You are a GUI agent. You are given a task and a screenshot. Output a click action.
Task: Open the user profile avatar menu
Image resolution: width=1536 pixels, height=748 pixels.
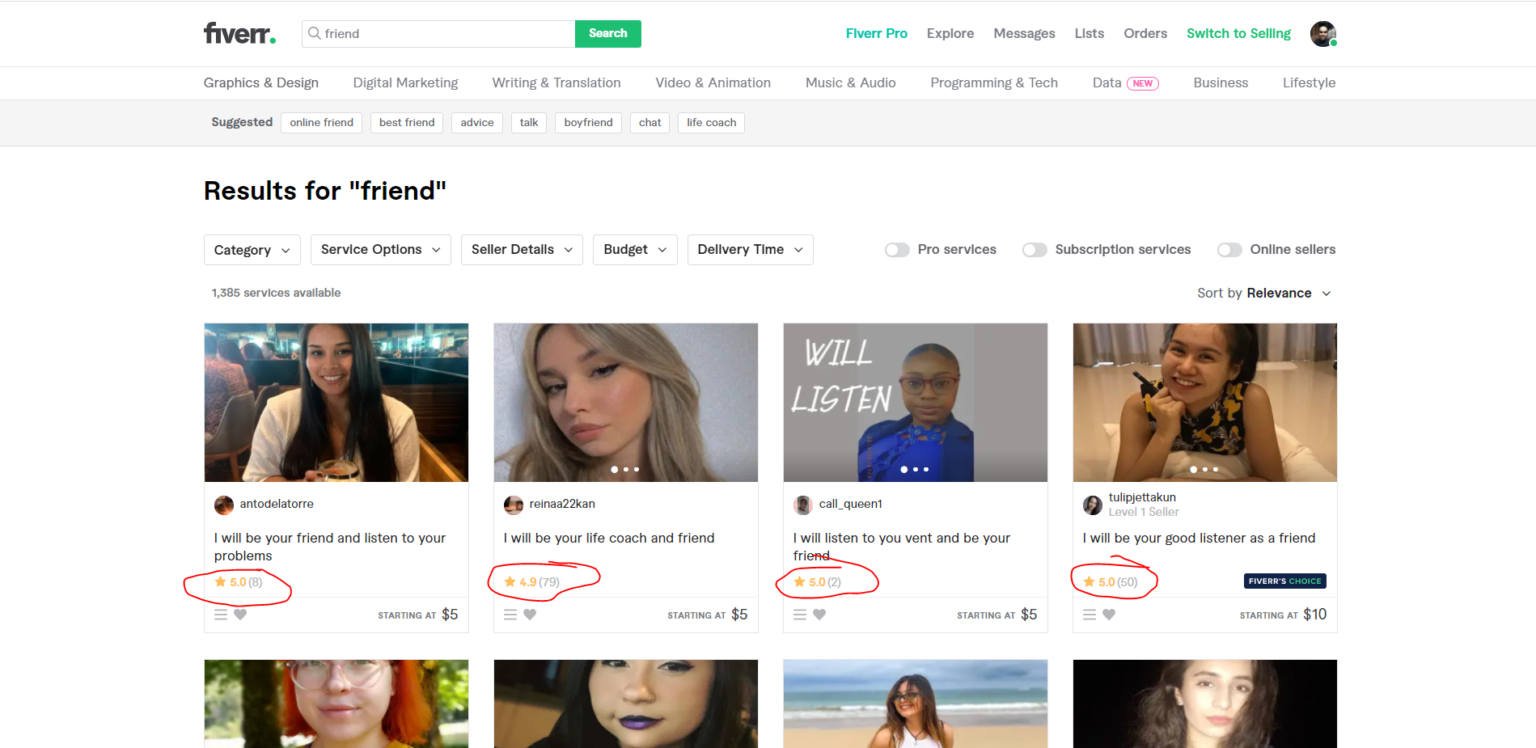1322,33
